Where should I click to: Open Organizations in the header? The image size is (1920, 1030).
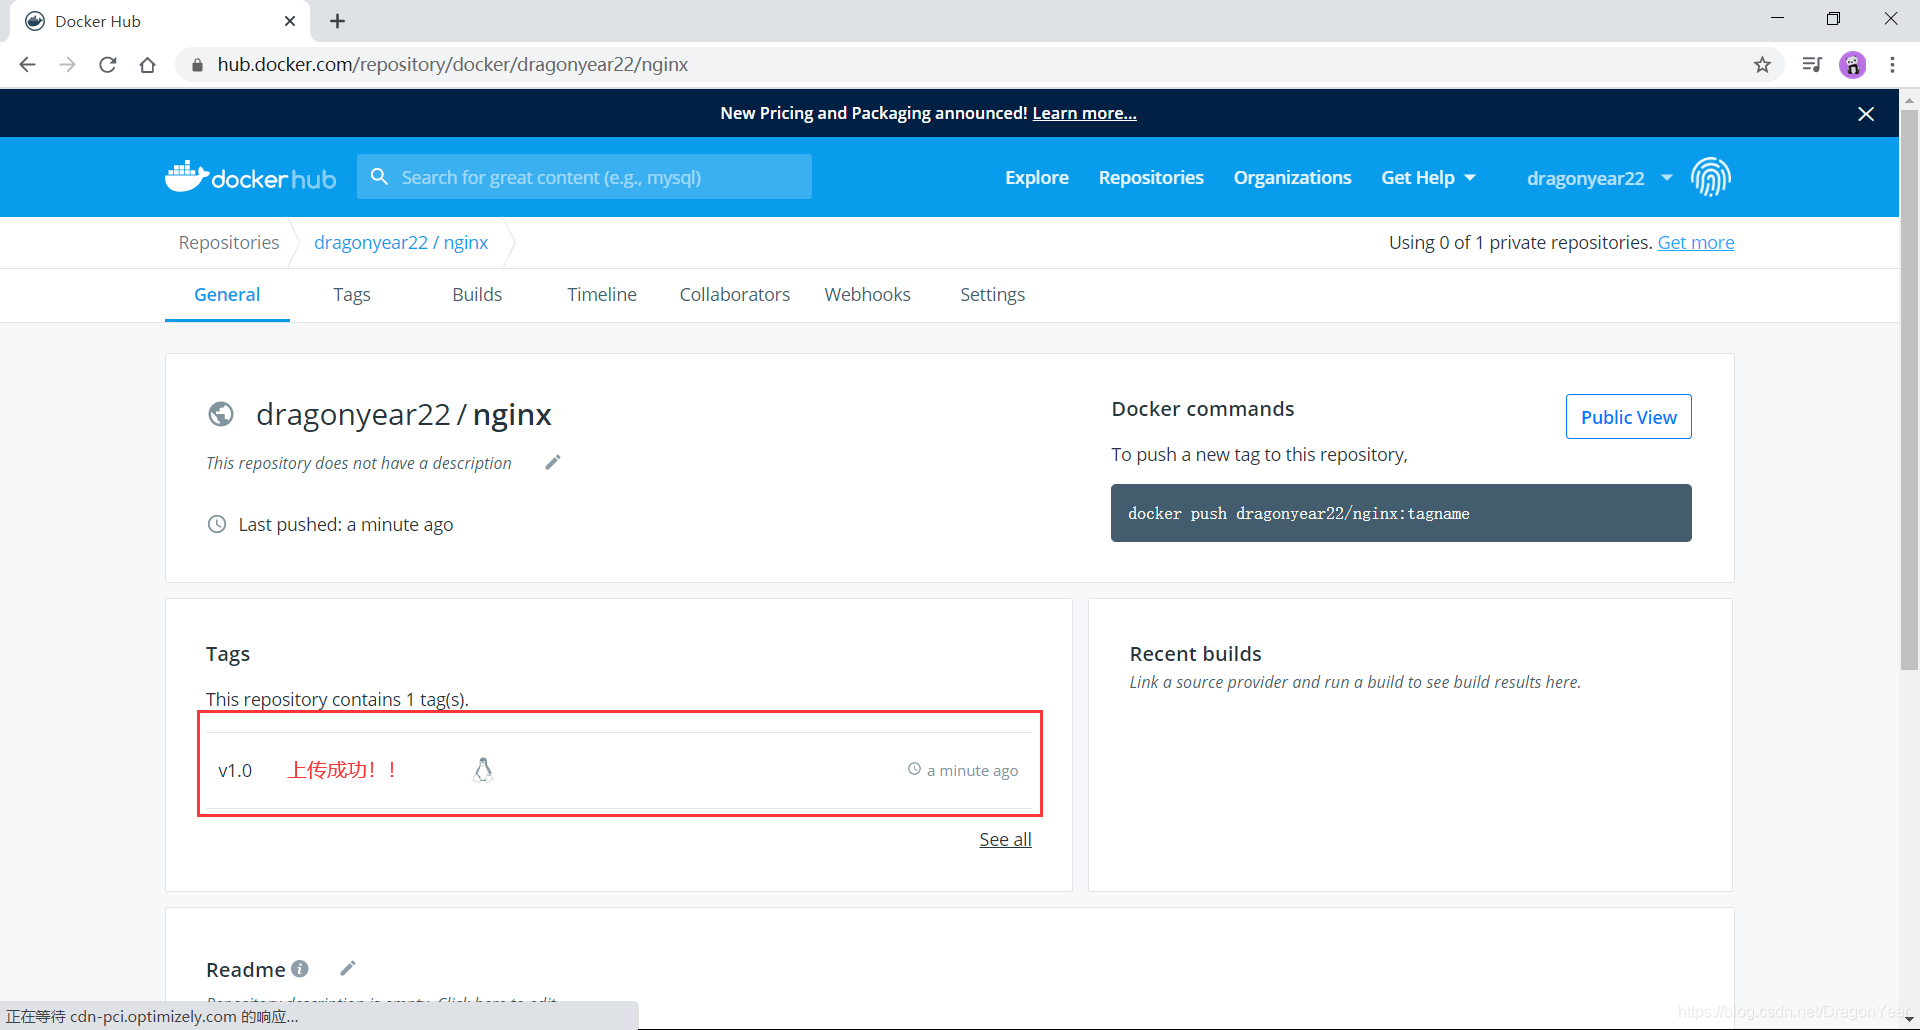click(x=1292, y=177)
